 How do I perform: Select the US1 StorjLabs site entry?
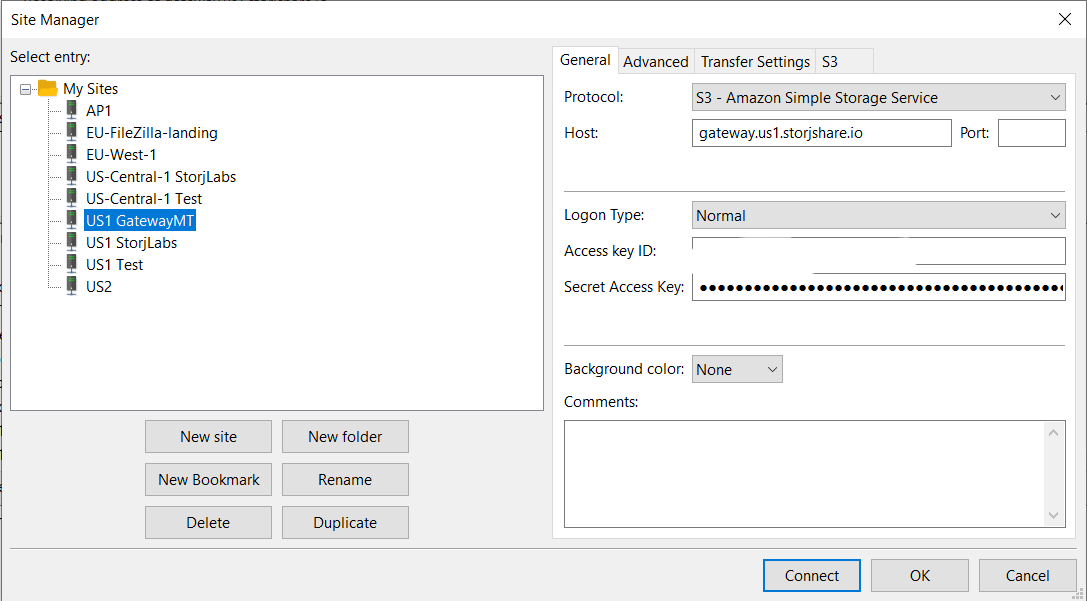[x=132, y=243]
